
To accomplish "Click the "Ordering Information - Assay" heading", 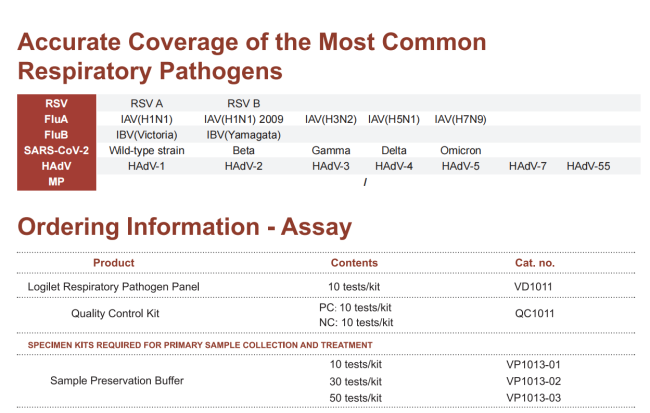I will (x=185, y=227).
